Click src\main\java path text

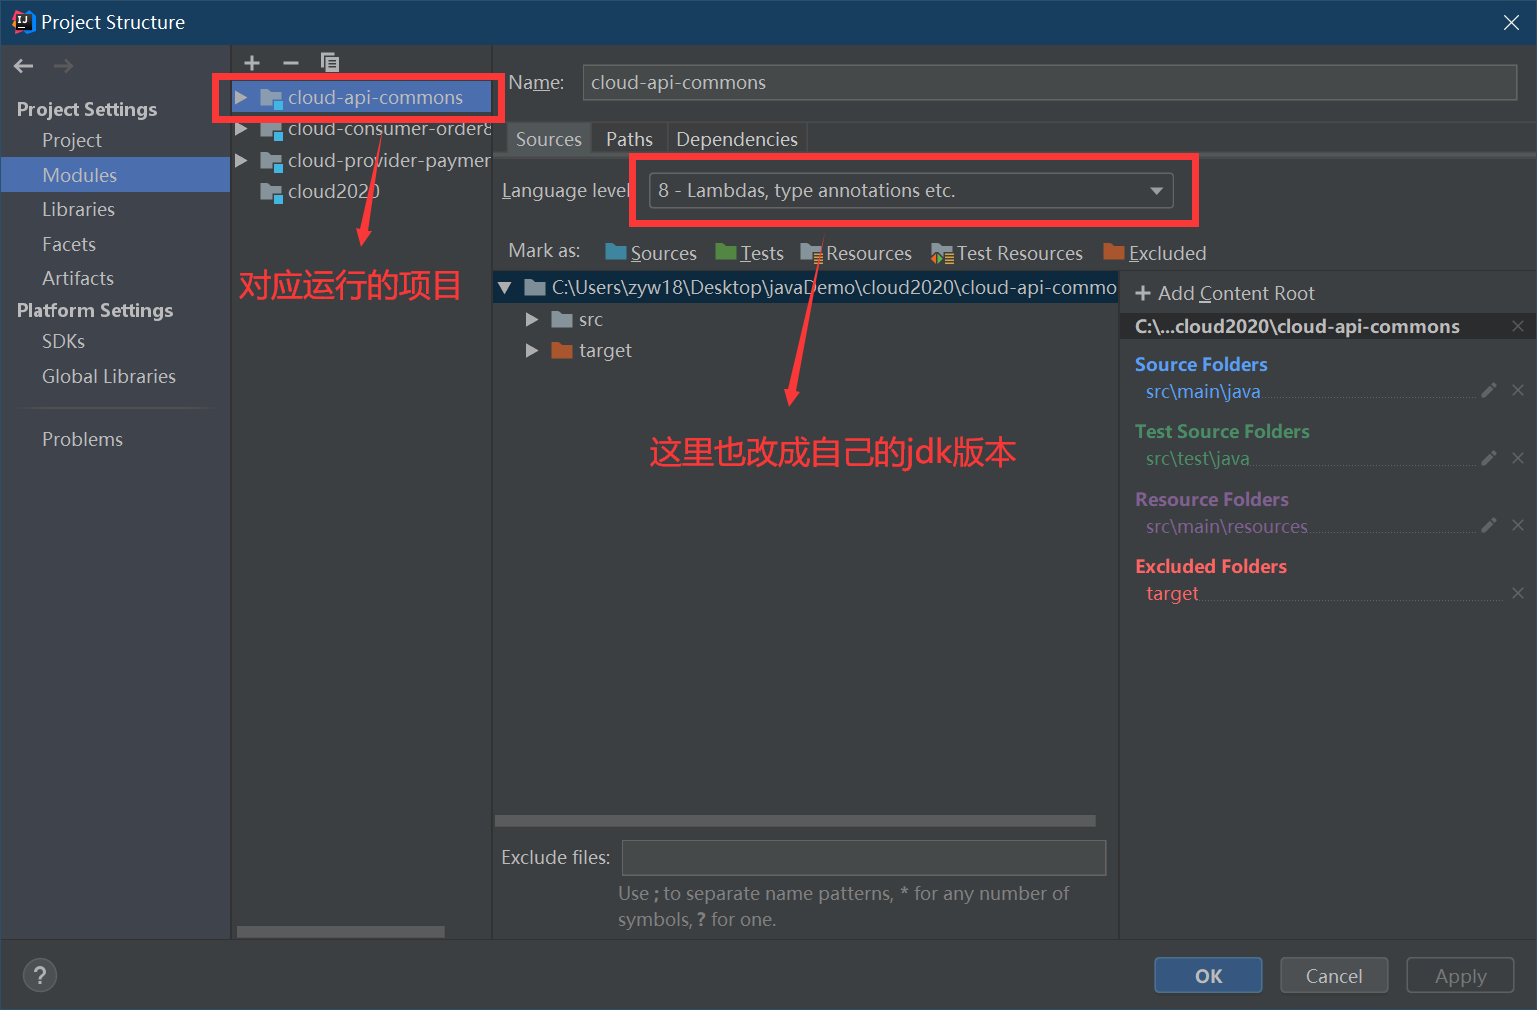pyautogui.click(x=1203, y=391)
